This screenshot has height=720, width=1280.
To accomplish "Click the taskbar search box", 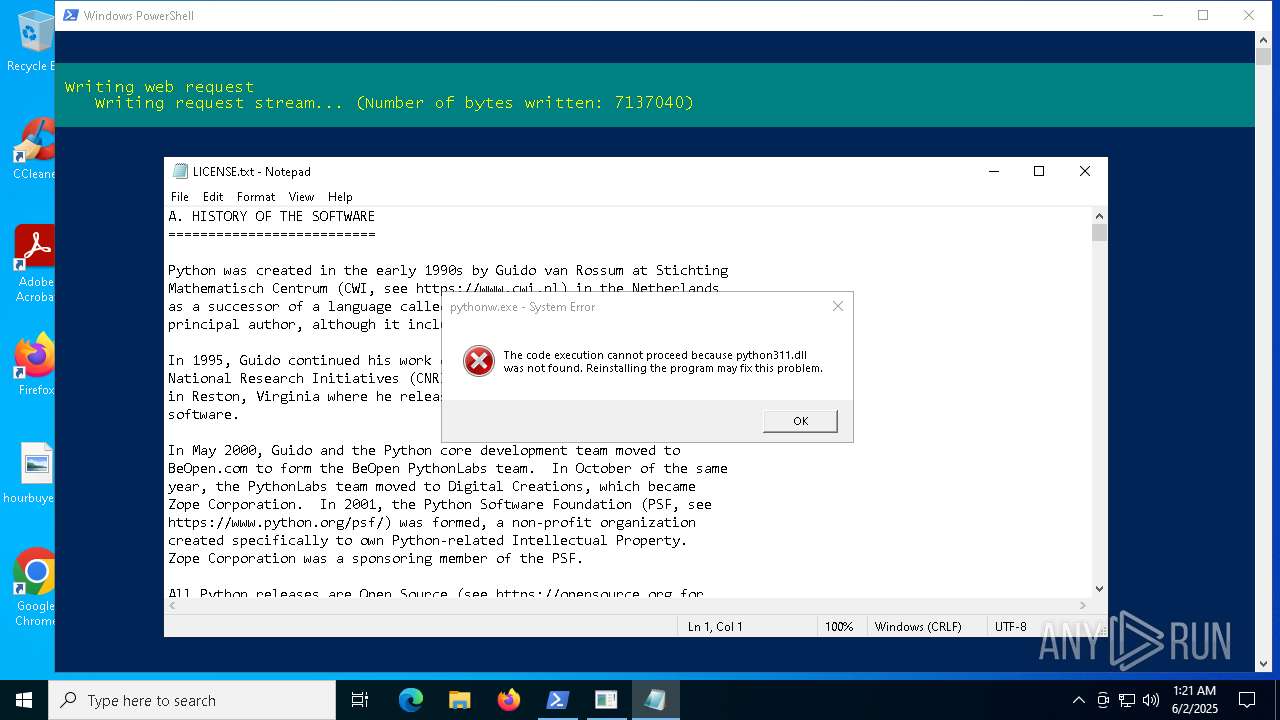I will (x=192, y=700).
